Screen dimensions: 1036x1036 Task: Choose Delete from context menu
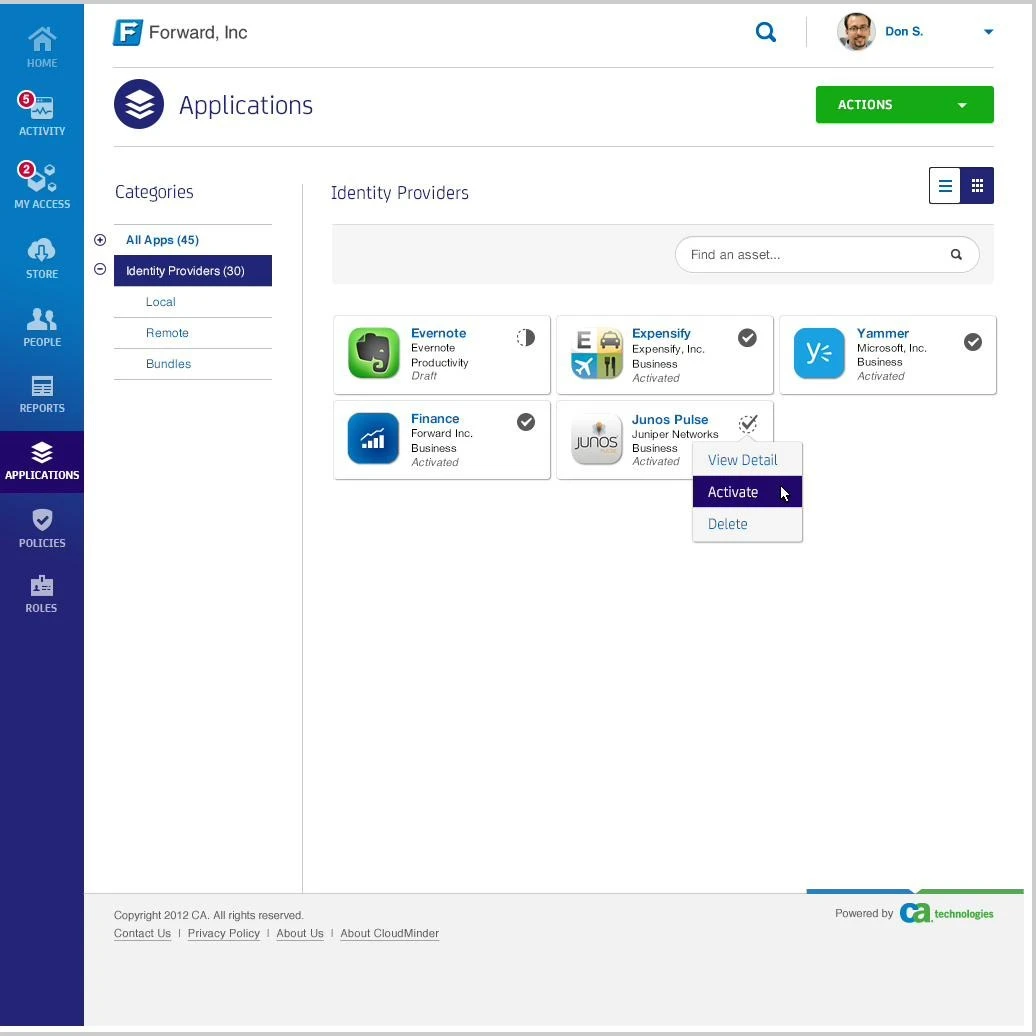click(747, 524)
